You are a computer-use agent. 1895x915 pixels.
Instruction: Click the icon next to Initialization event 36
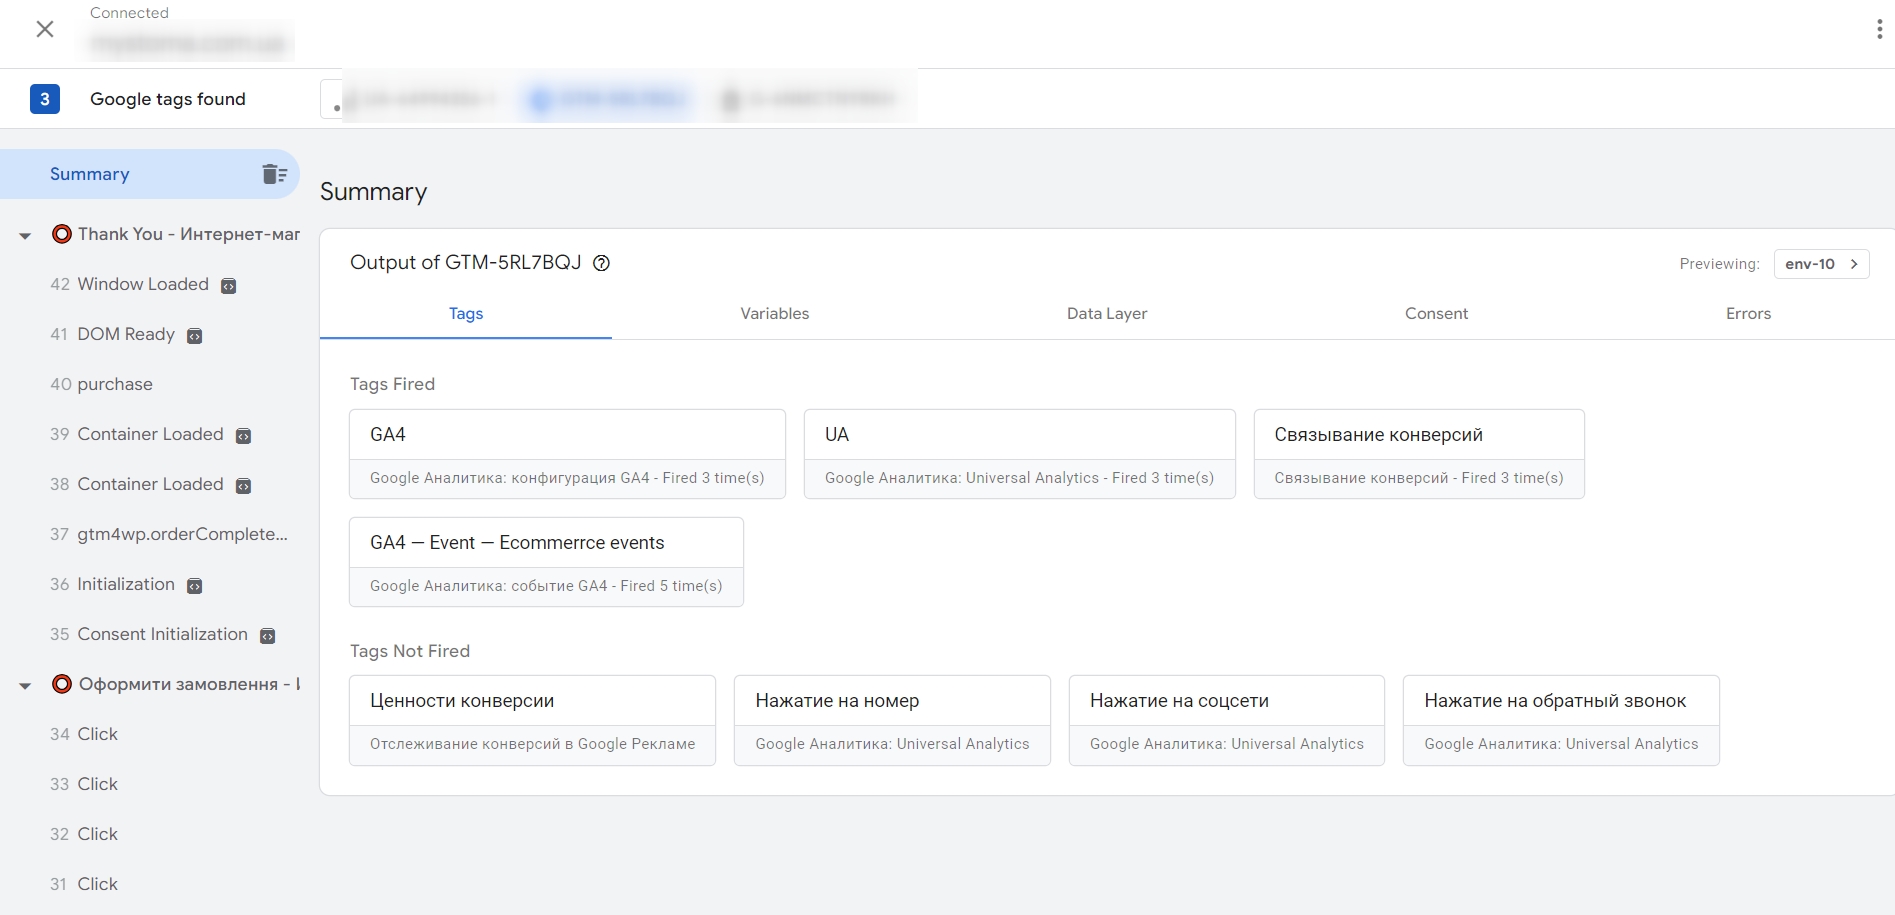coord(195,586)
